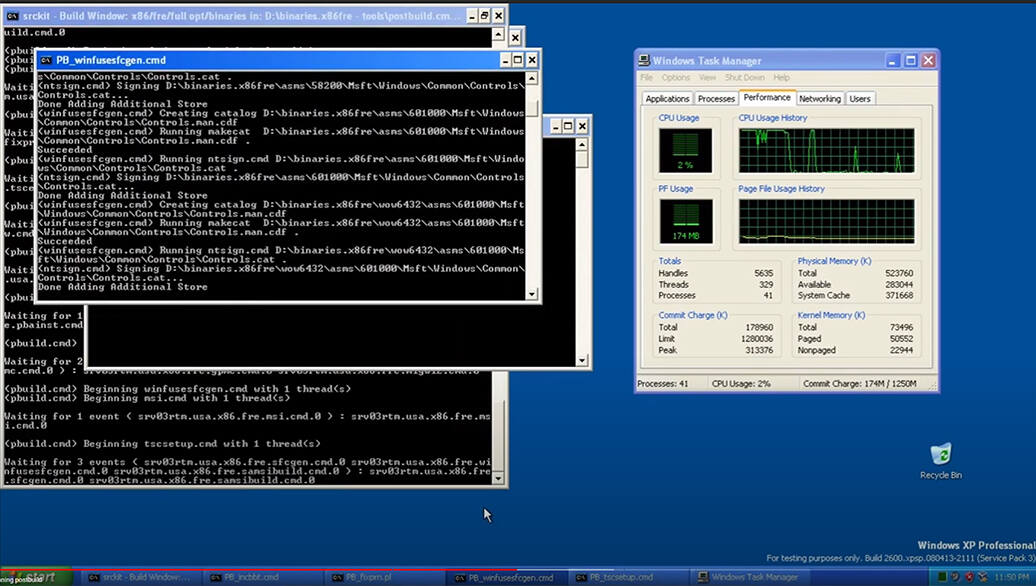Screen dimensions: 1036x586
Task: Click the Start button
Action: [x=36, y=577]
